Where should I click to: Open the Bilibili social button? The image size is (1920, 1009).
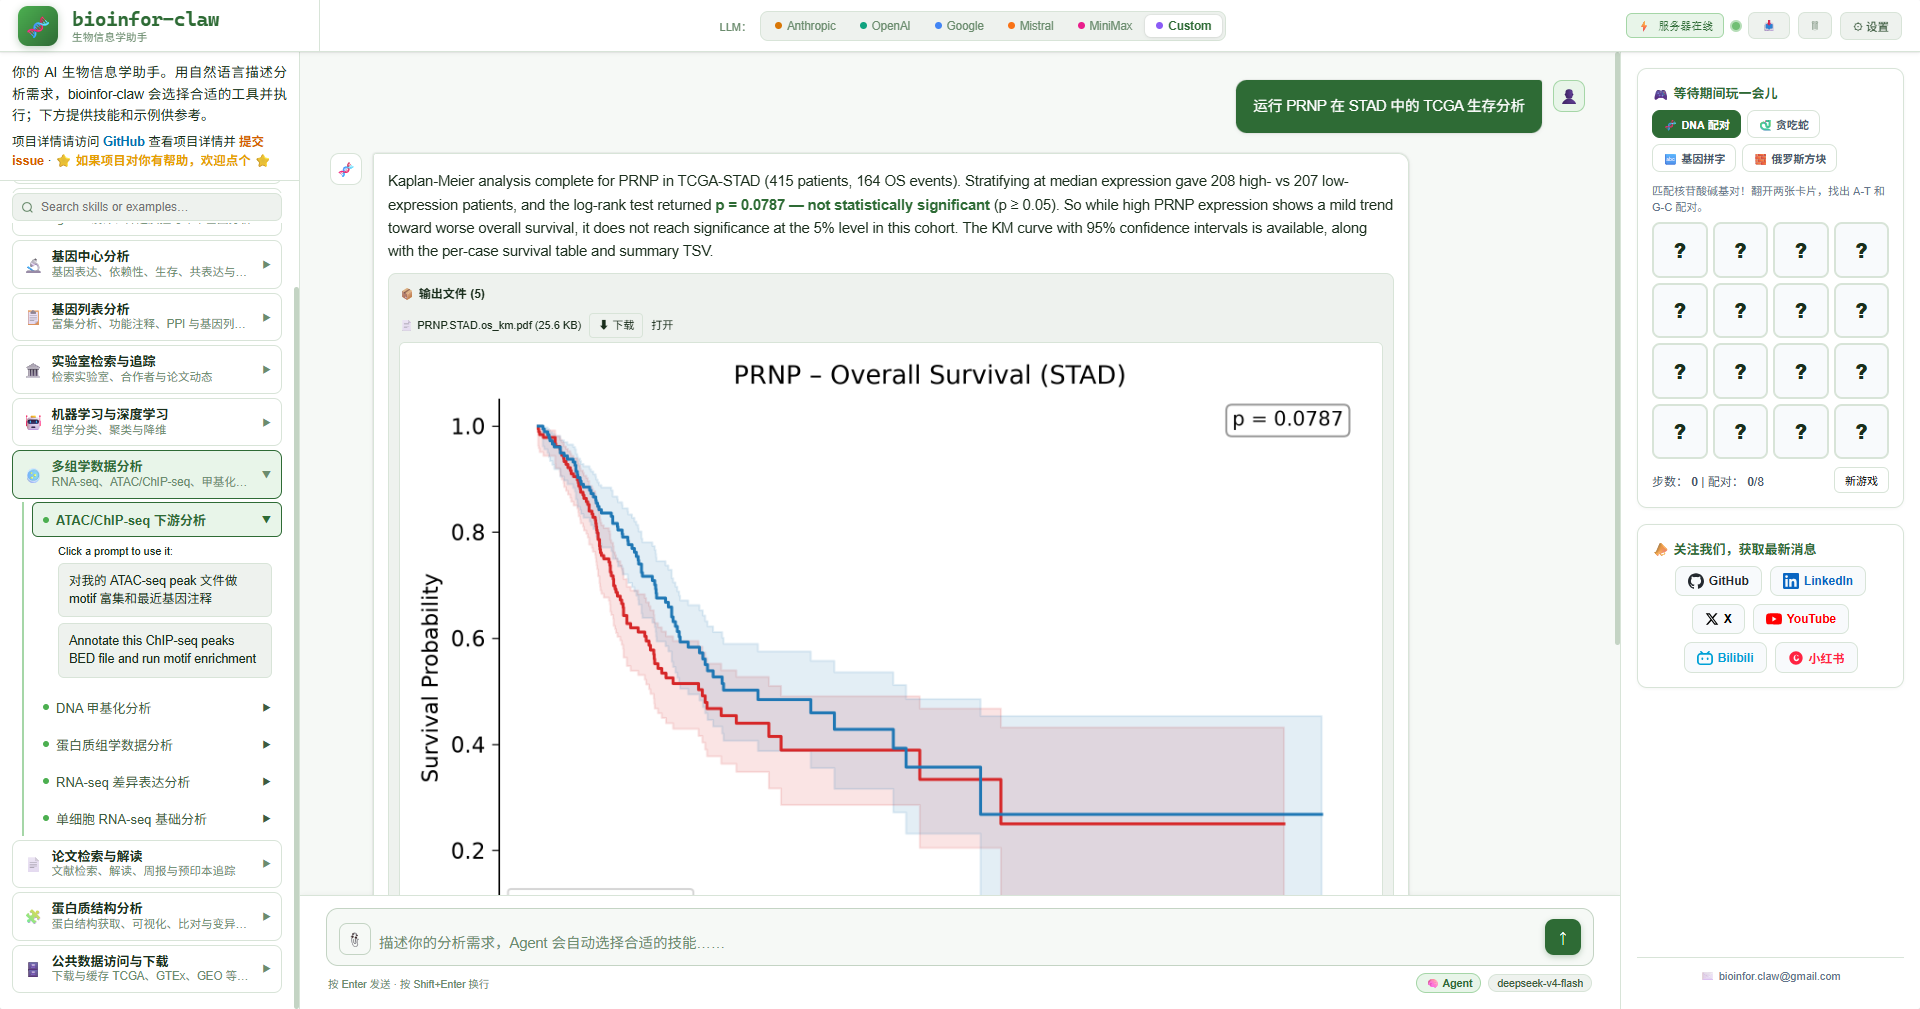point(1725,658)
